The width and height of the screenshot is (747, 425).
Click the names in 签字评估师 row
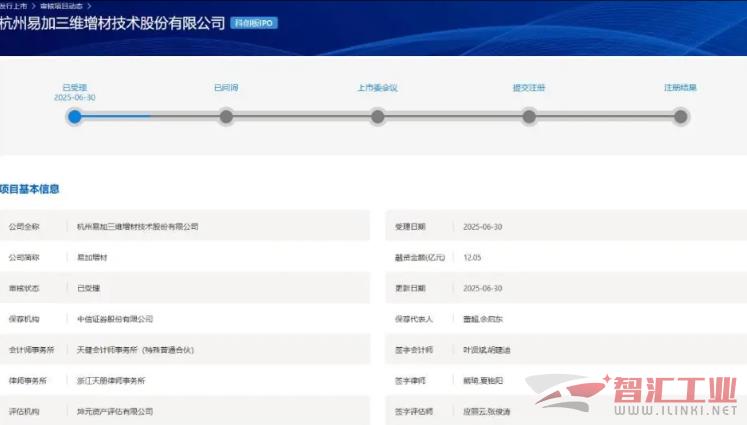tap(487, 411)
